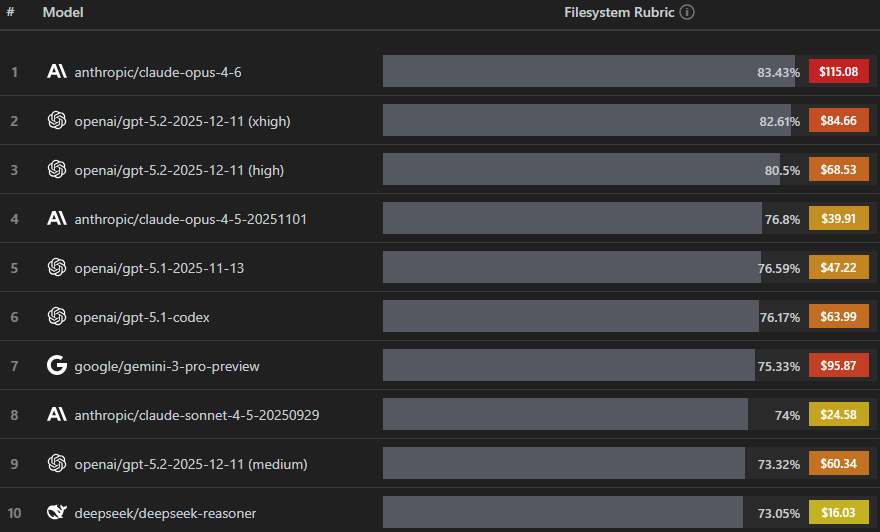Click the Anthropic logo for claude-opus-4-6
Screen dimensions: 880x532
(x=56, y=72)
